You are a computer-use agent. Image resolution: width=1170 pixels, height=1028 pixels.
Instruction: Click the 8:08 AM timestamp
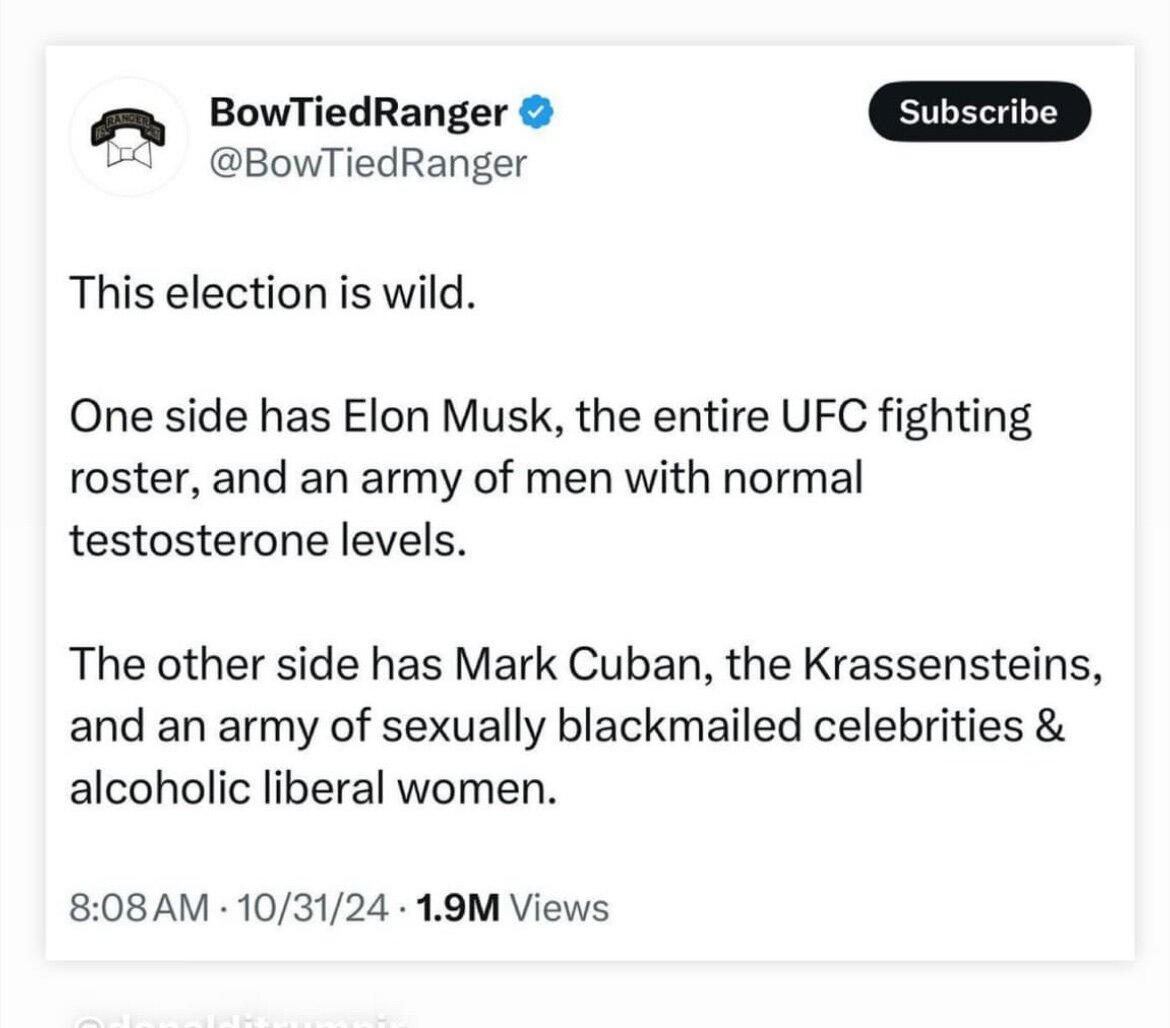pyautogui.click(x=138, y=908)
